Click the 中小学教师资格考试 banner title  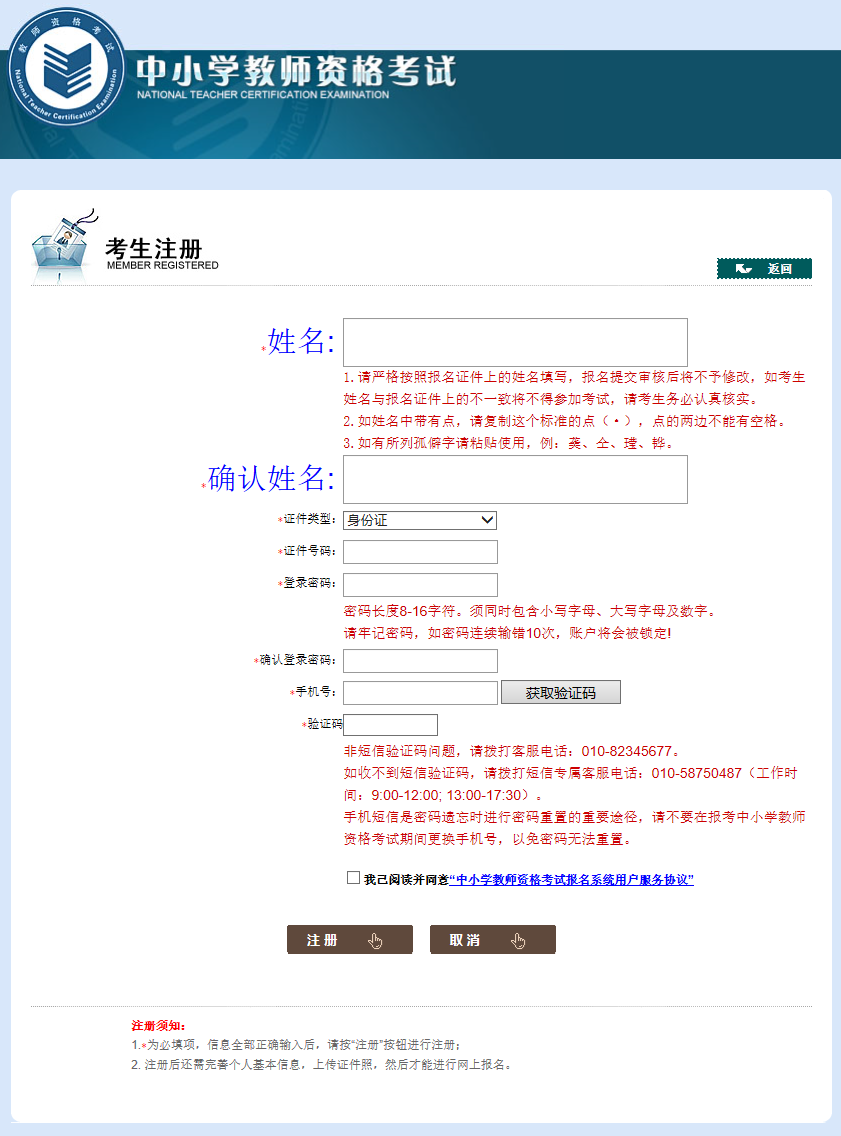click(x=296, y=71)
